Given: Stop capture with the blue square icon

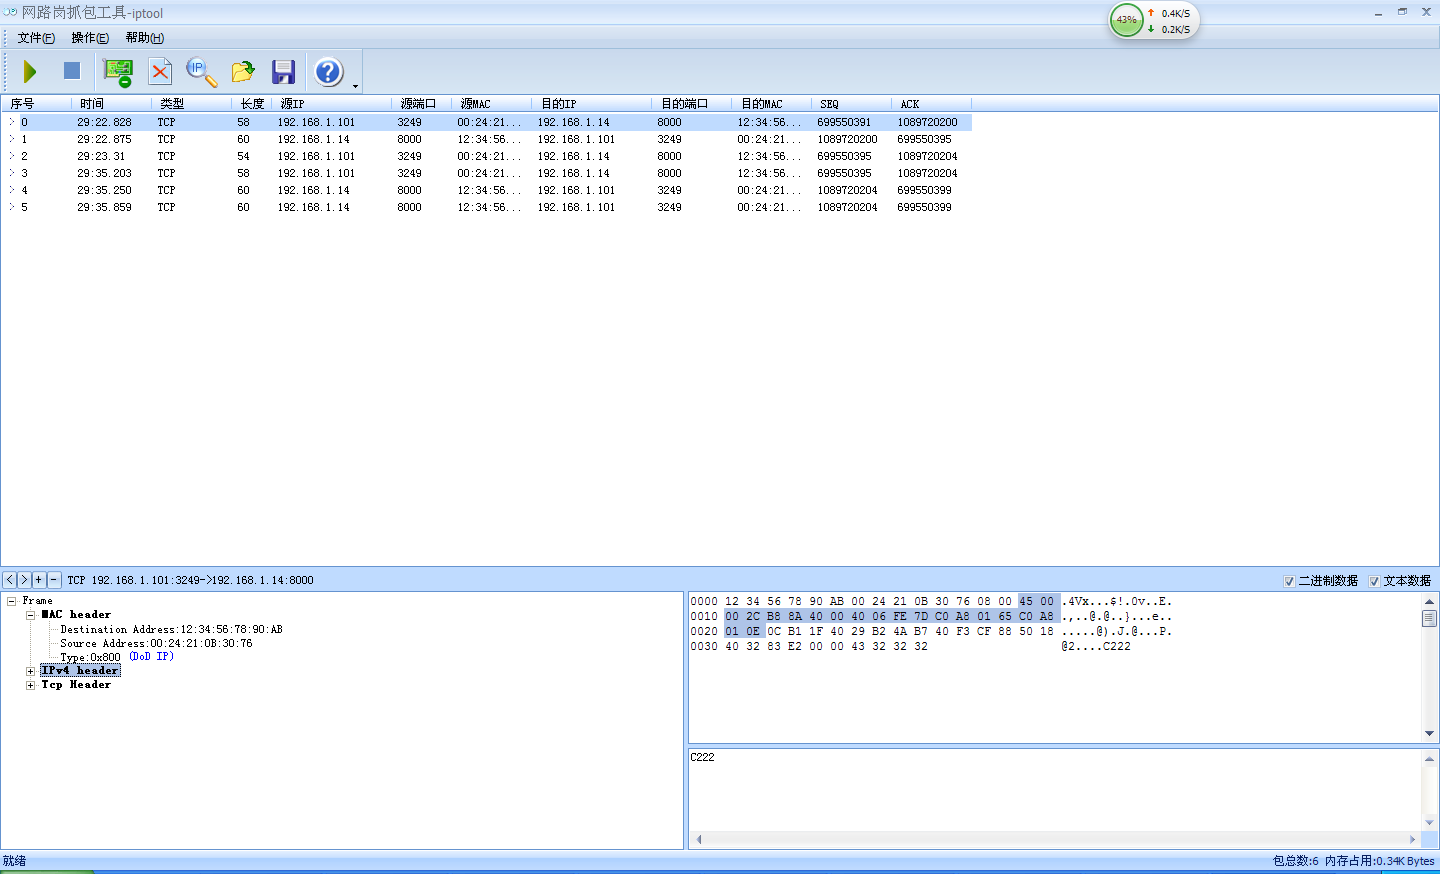Looking at the screenshot, I should tap(72, 71).
